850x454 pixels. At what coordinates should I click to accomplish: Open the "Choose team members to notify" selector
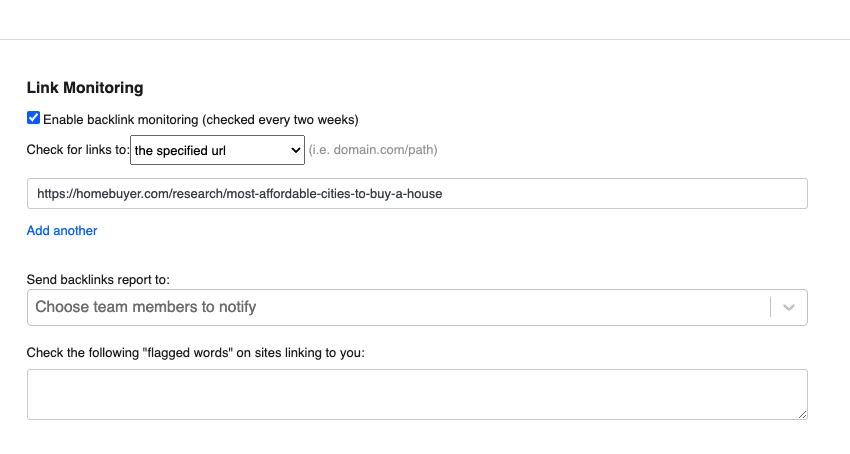coord(398,307)
